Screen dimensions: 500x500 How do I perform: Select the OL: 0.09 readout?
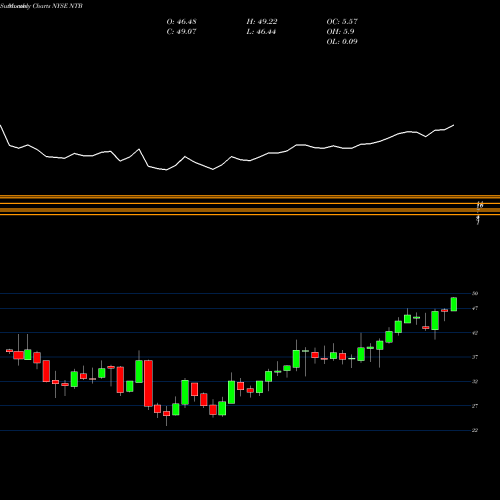click(342, 42)
